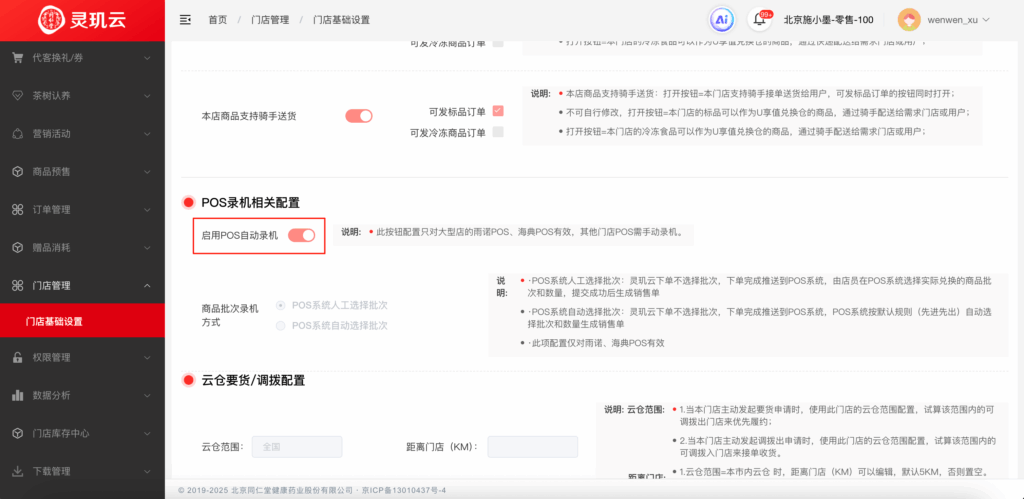Image resolution: width=1024 pixels, height=499 pixels.
Task: Click the 营销活动 sidebar icon
Action: [17, 133]
